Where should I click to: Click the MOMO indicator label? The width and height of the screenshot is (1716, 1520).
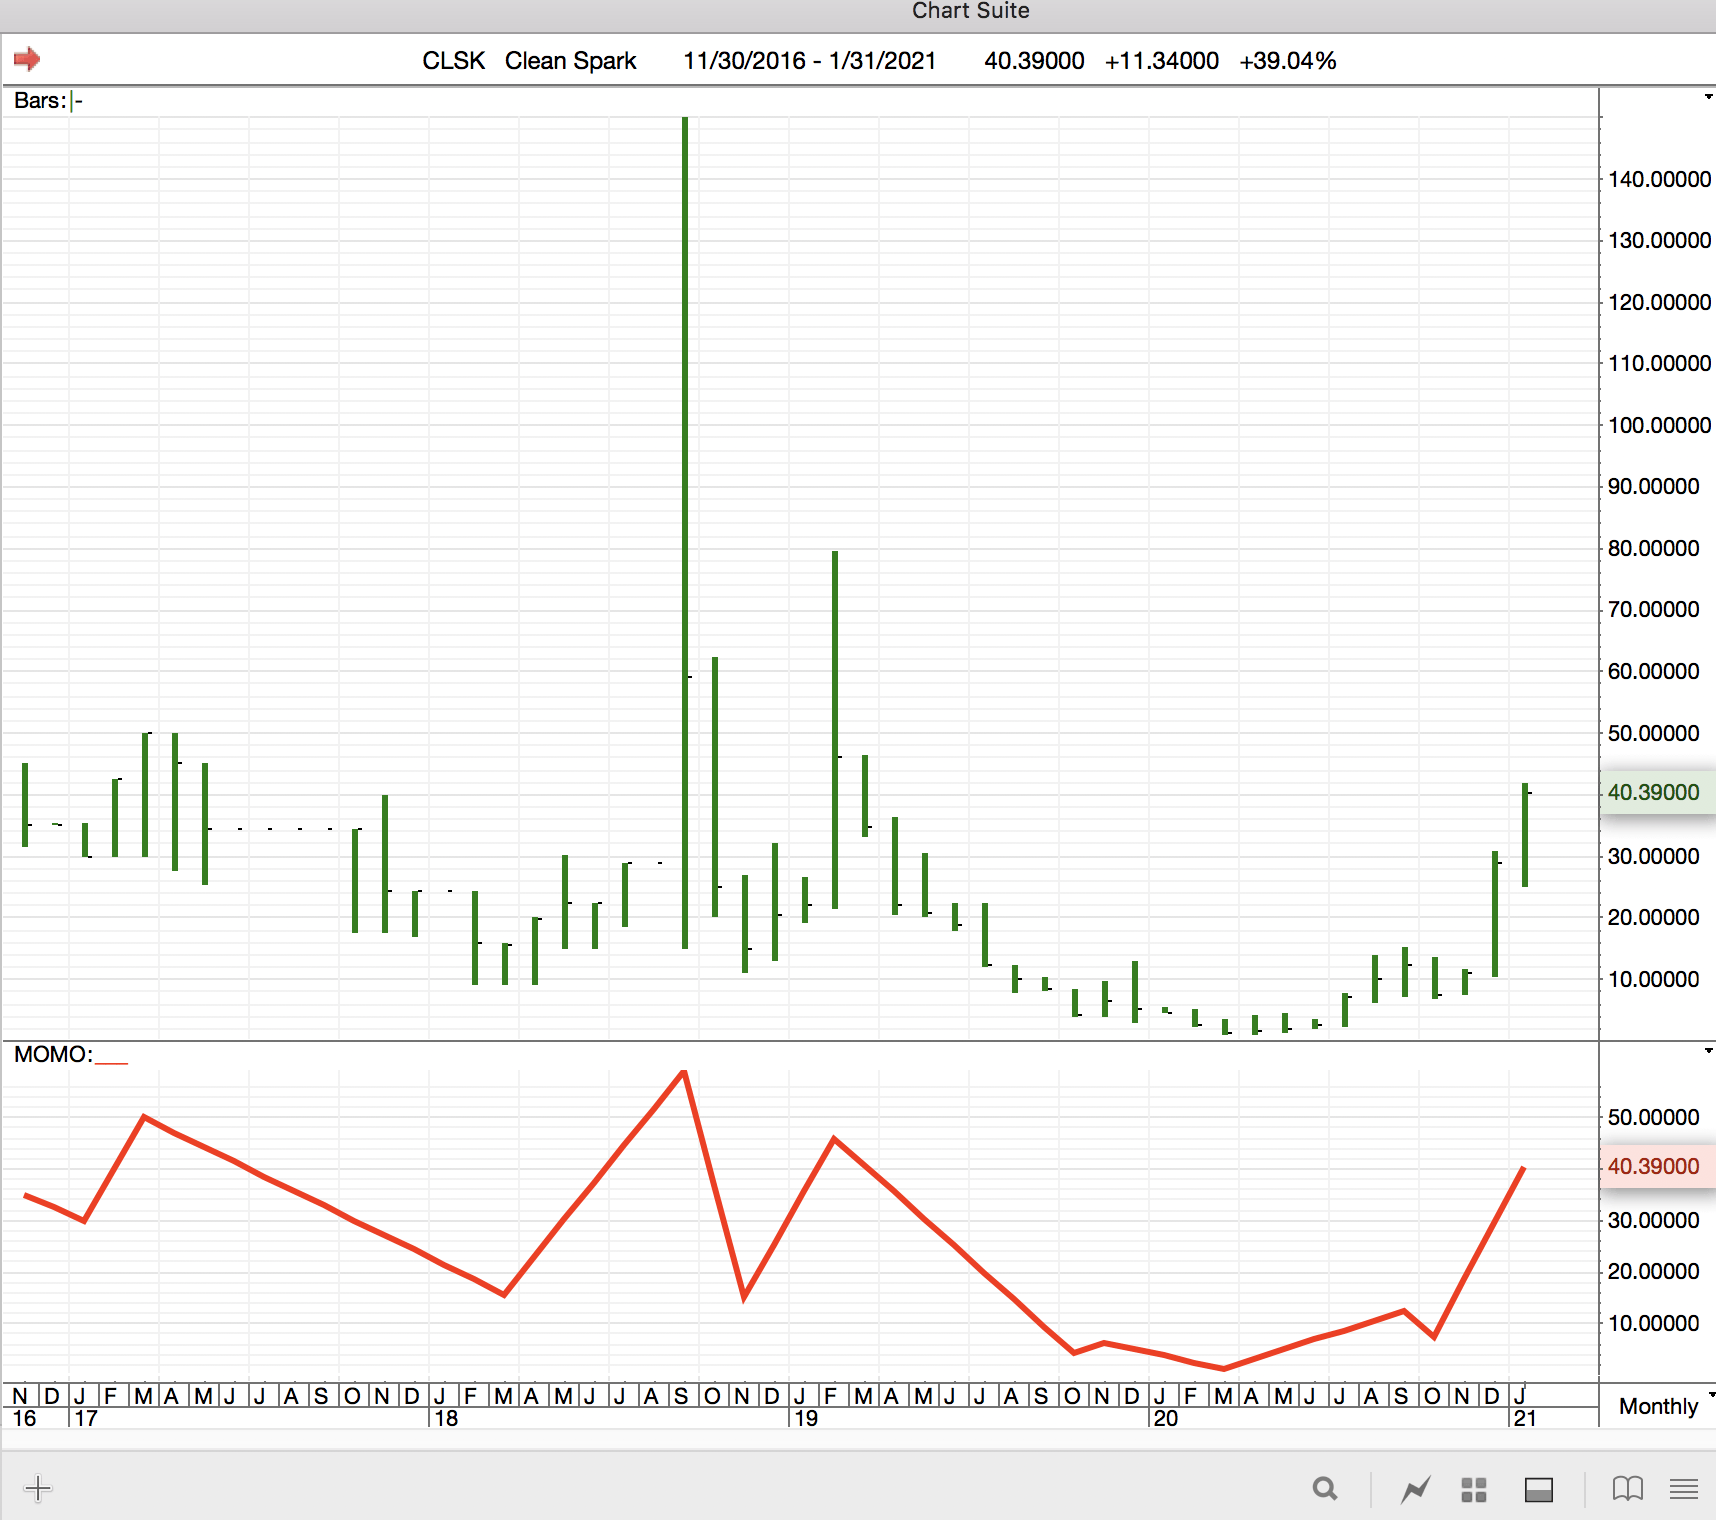click(53, 1055)
